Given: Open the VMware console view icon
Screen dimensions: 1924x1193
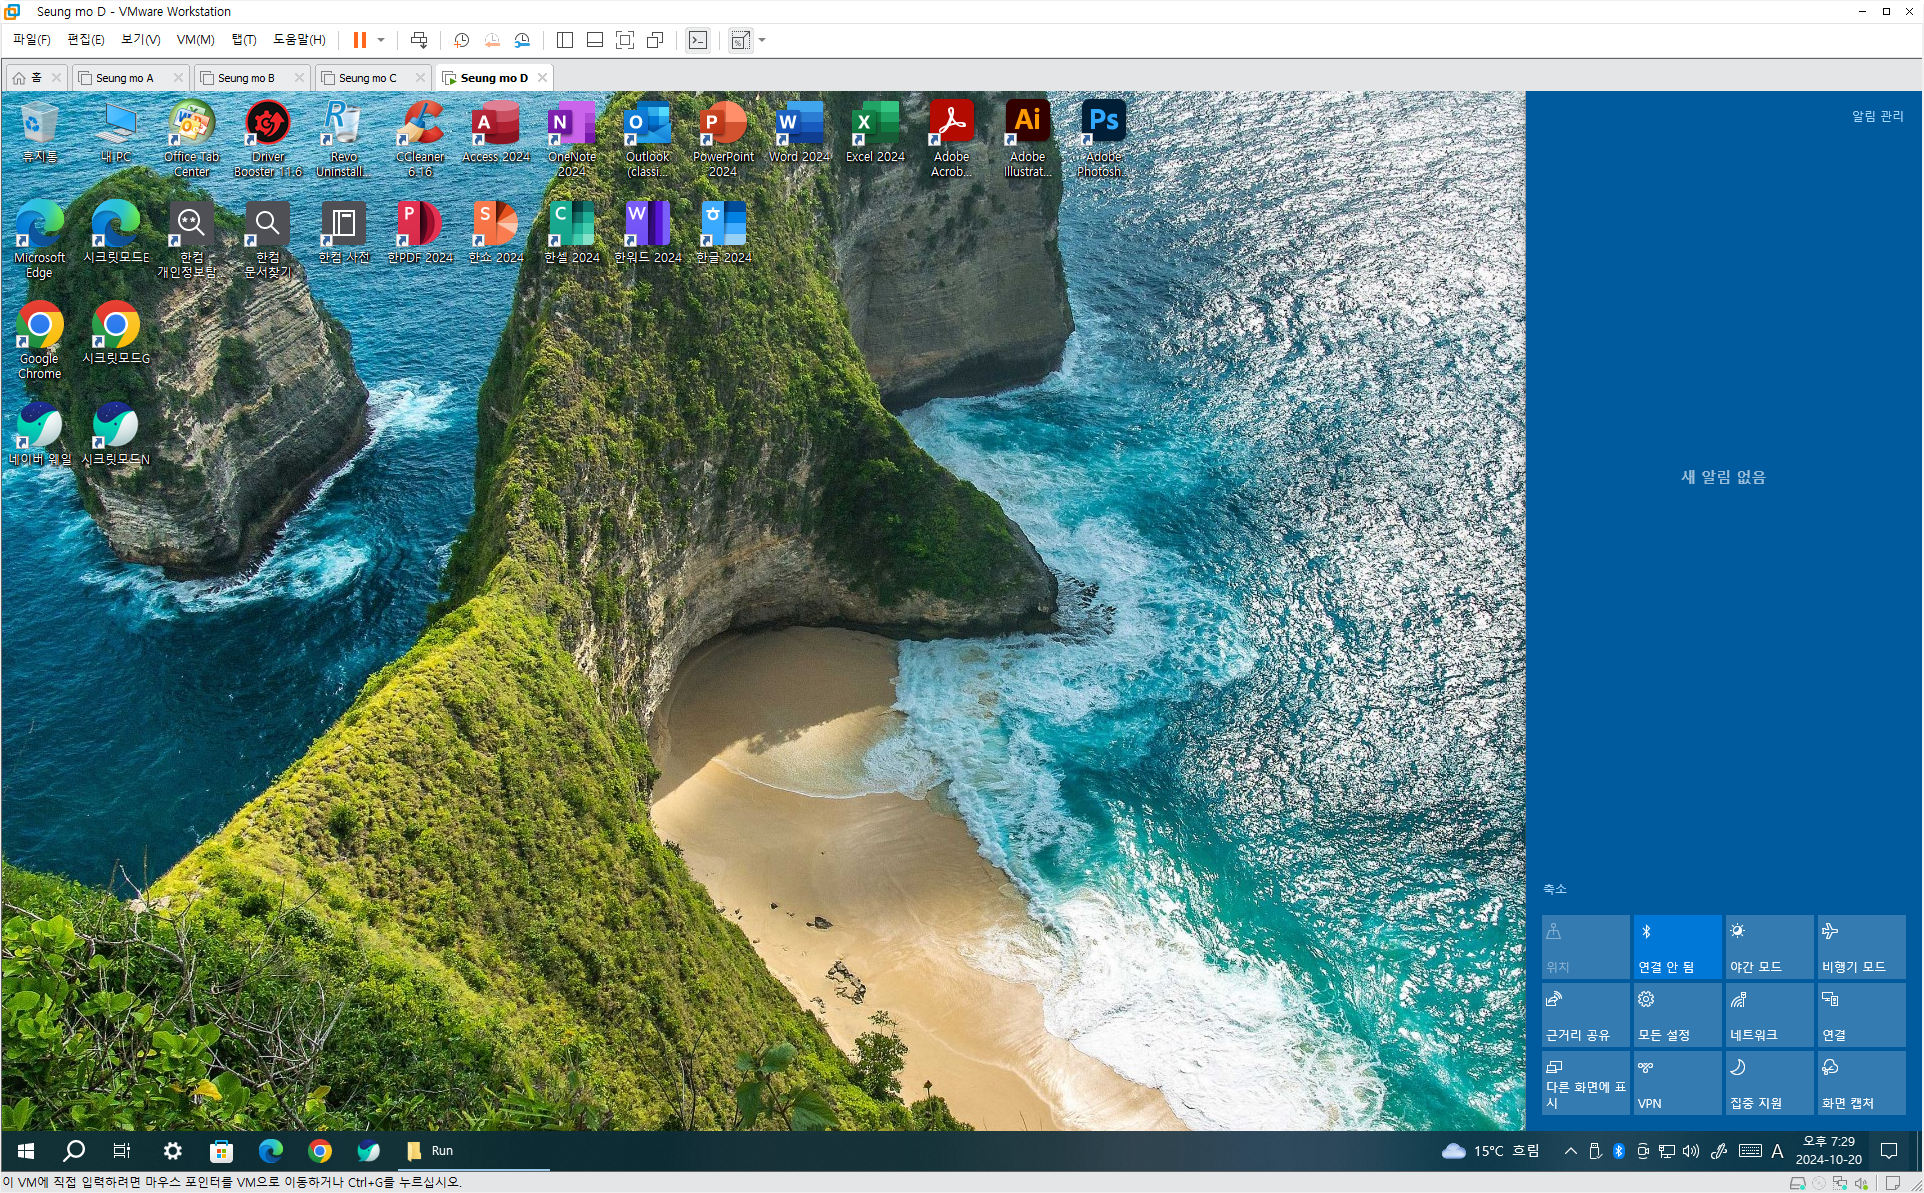Looking at the screenshot, I should coord(698,40).
